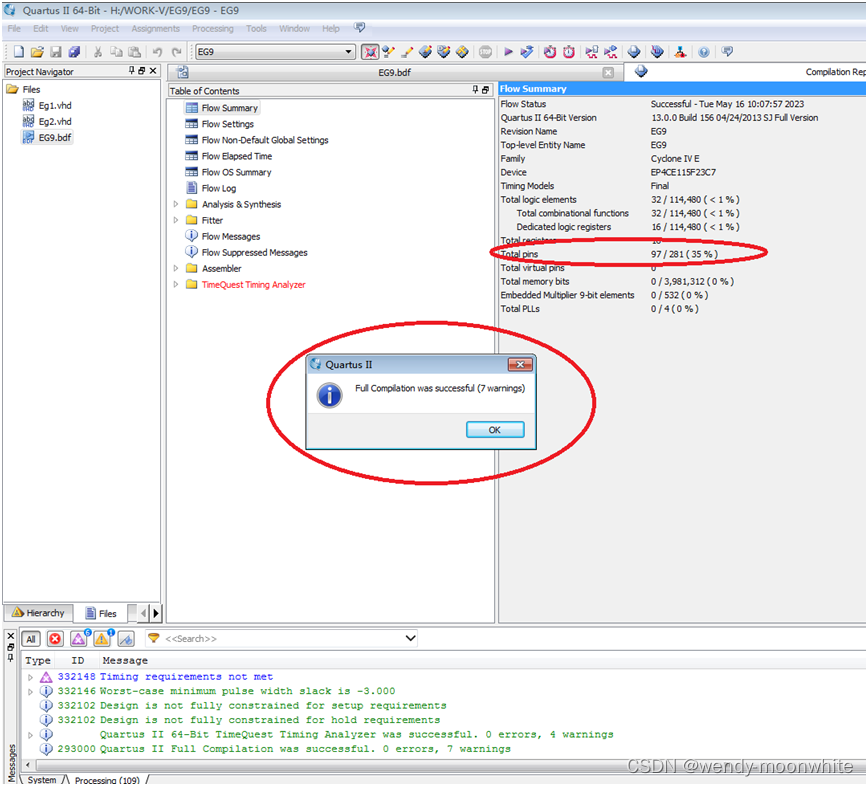Click the pin icon on Table of Contents
868x786 pixels.
tap(475, 90)
